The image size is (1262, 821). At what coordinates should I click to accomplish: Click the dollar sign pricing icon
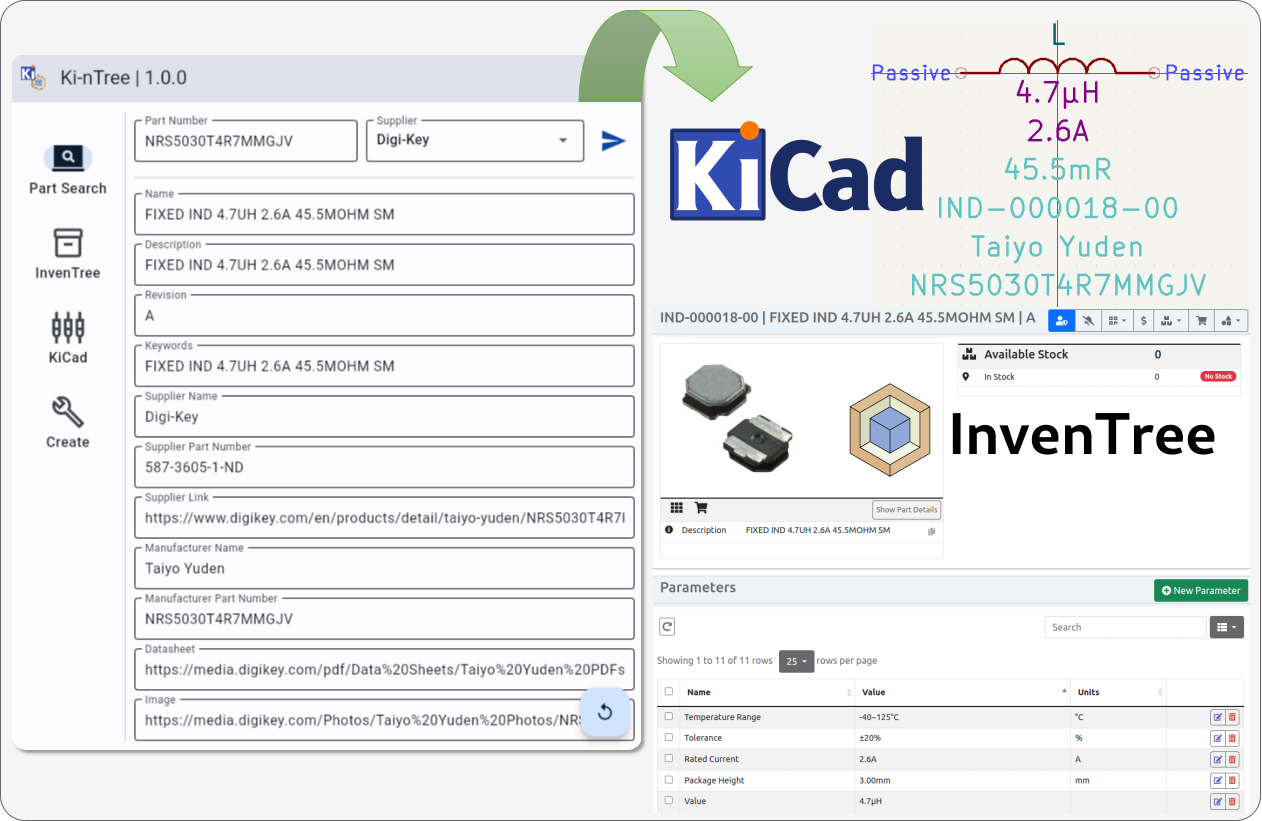(x=1143, y=321)
